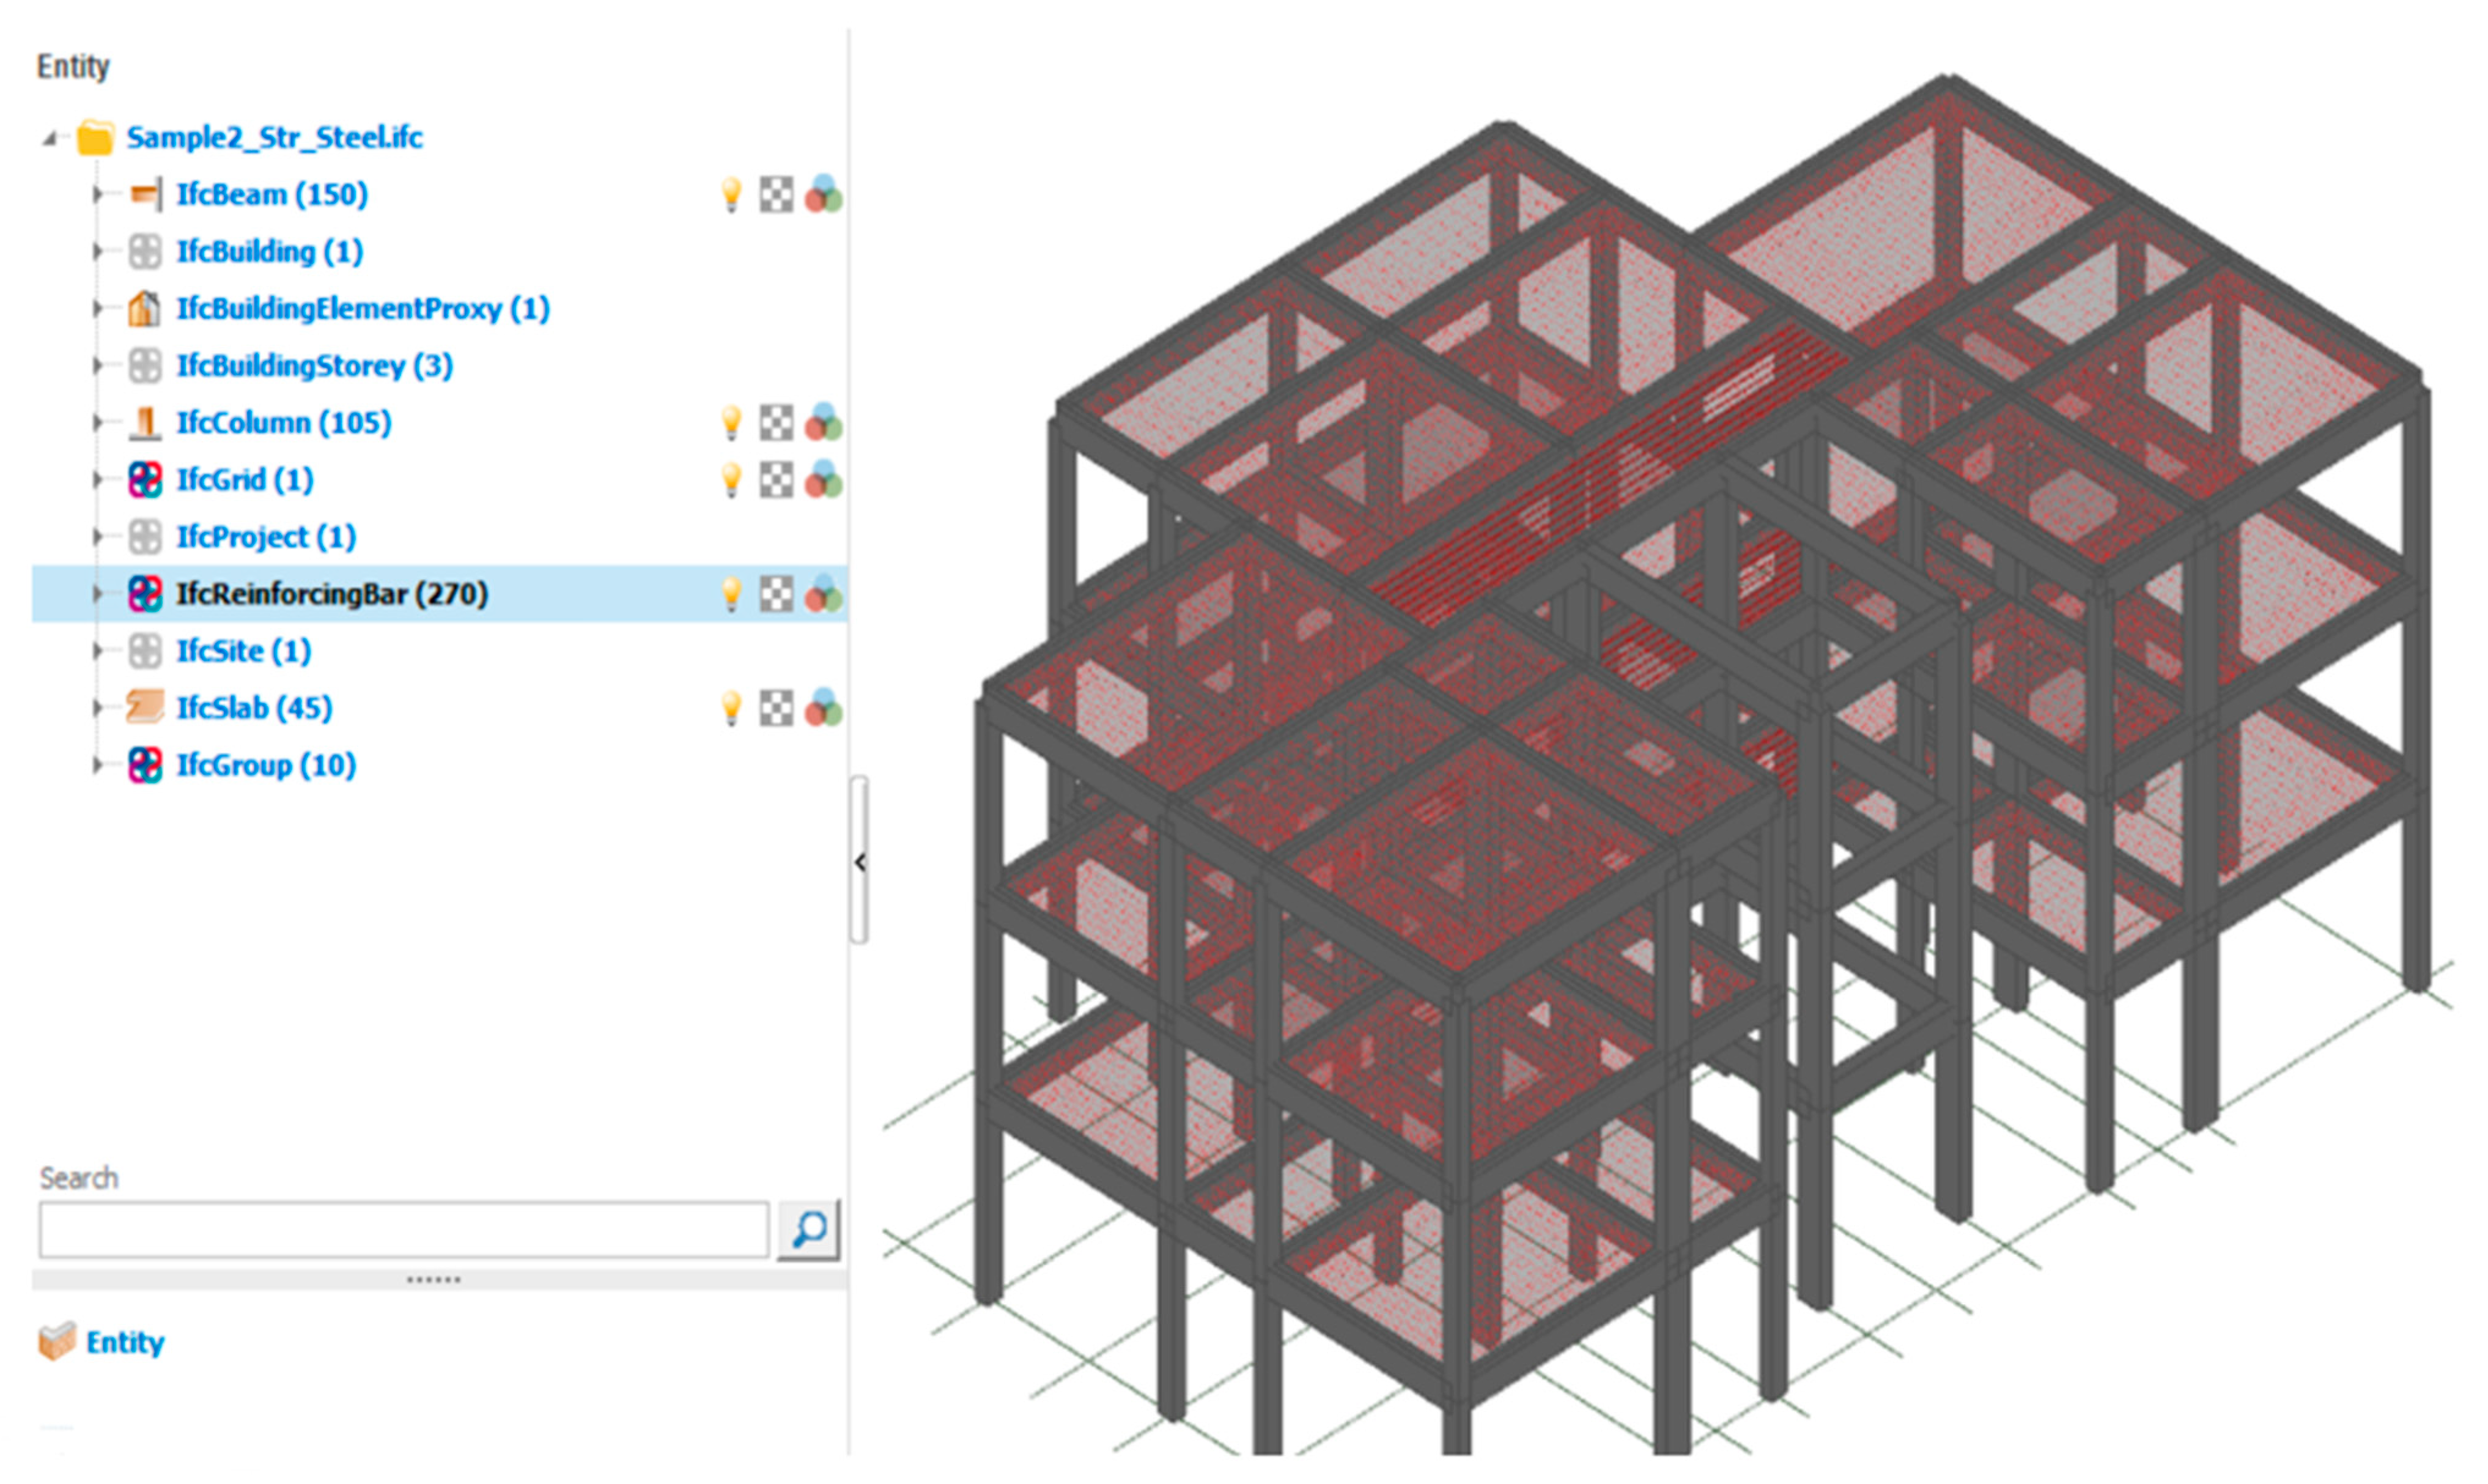The image size is (2488, 1484).
Task: Toggle IfcBeam visibility light bulb
Action: tap(732, 194)
